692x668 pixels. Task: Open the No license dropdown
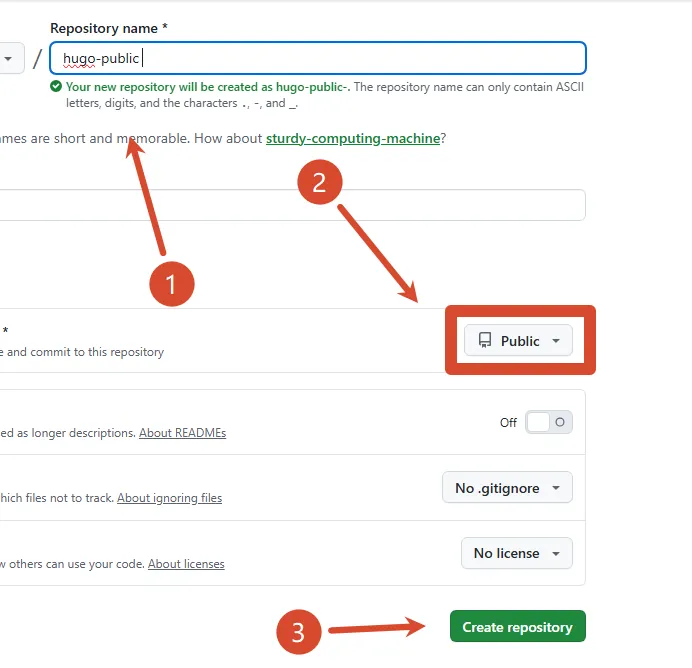pos(517,553)
